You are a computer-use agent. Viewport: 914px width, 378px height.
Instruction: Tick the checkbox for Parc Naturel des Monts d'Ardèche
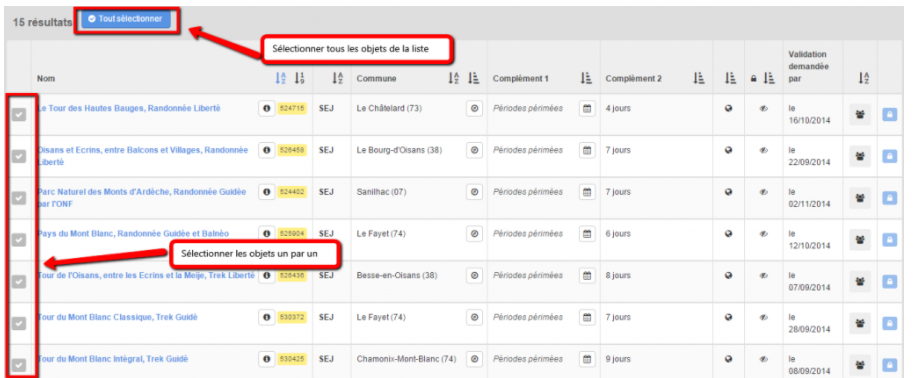(x=19, y=198)
